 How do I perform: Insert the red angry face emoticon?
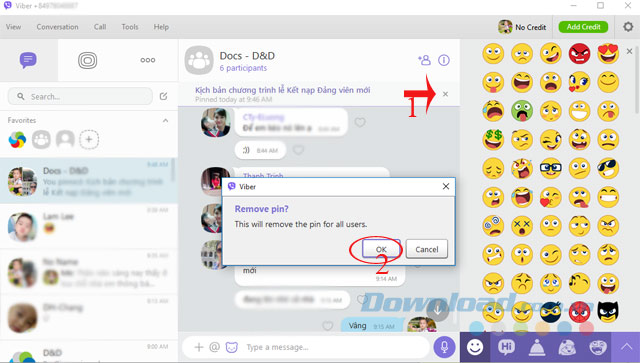click(580, 53)
